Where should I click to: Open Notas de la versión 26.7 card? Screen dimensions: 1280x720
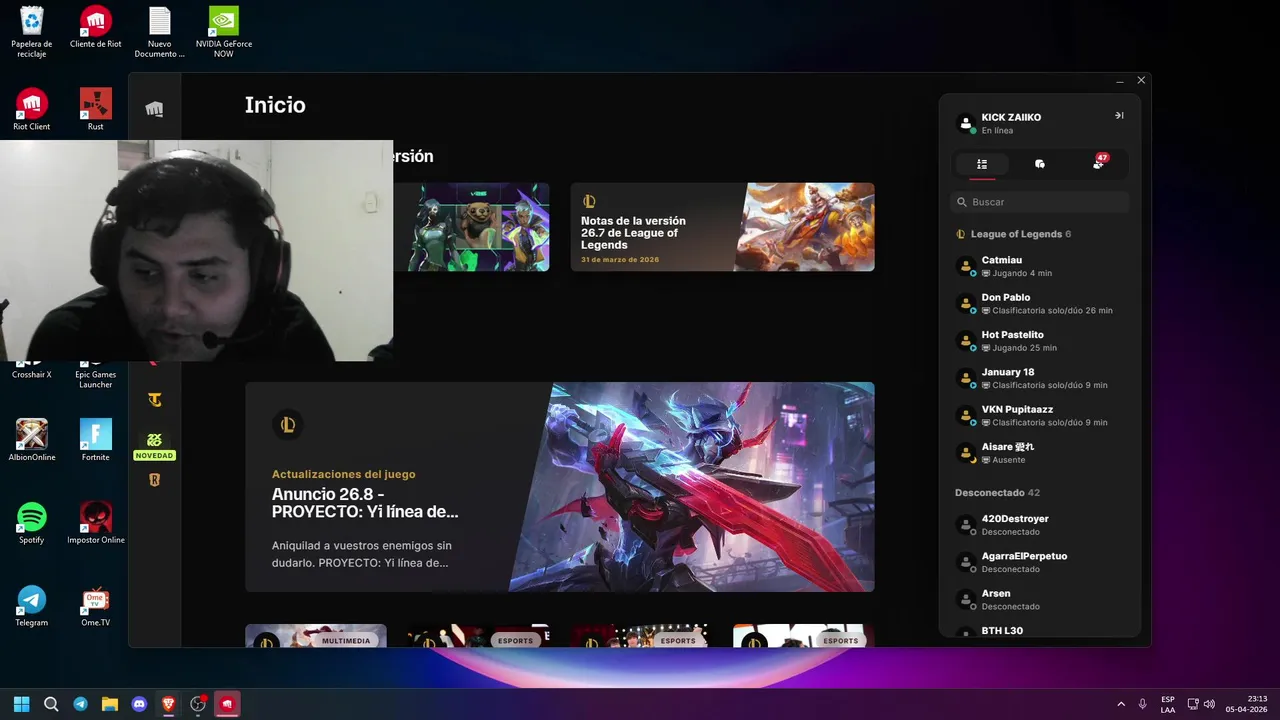click(722, 227)
